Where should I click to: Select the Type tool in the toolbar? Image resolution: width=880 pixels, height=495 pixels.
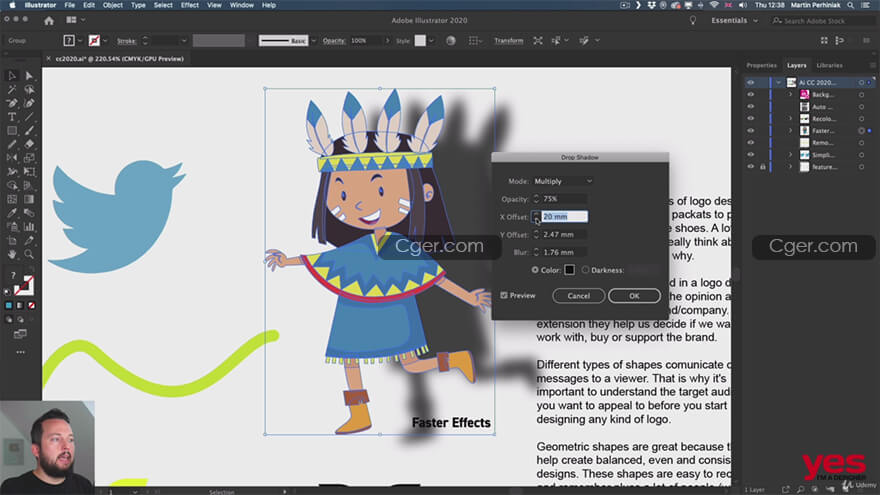12,117
